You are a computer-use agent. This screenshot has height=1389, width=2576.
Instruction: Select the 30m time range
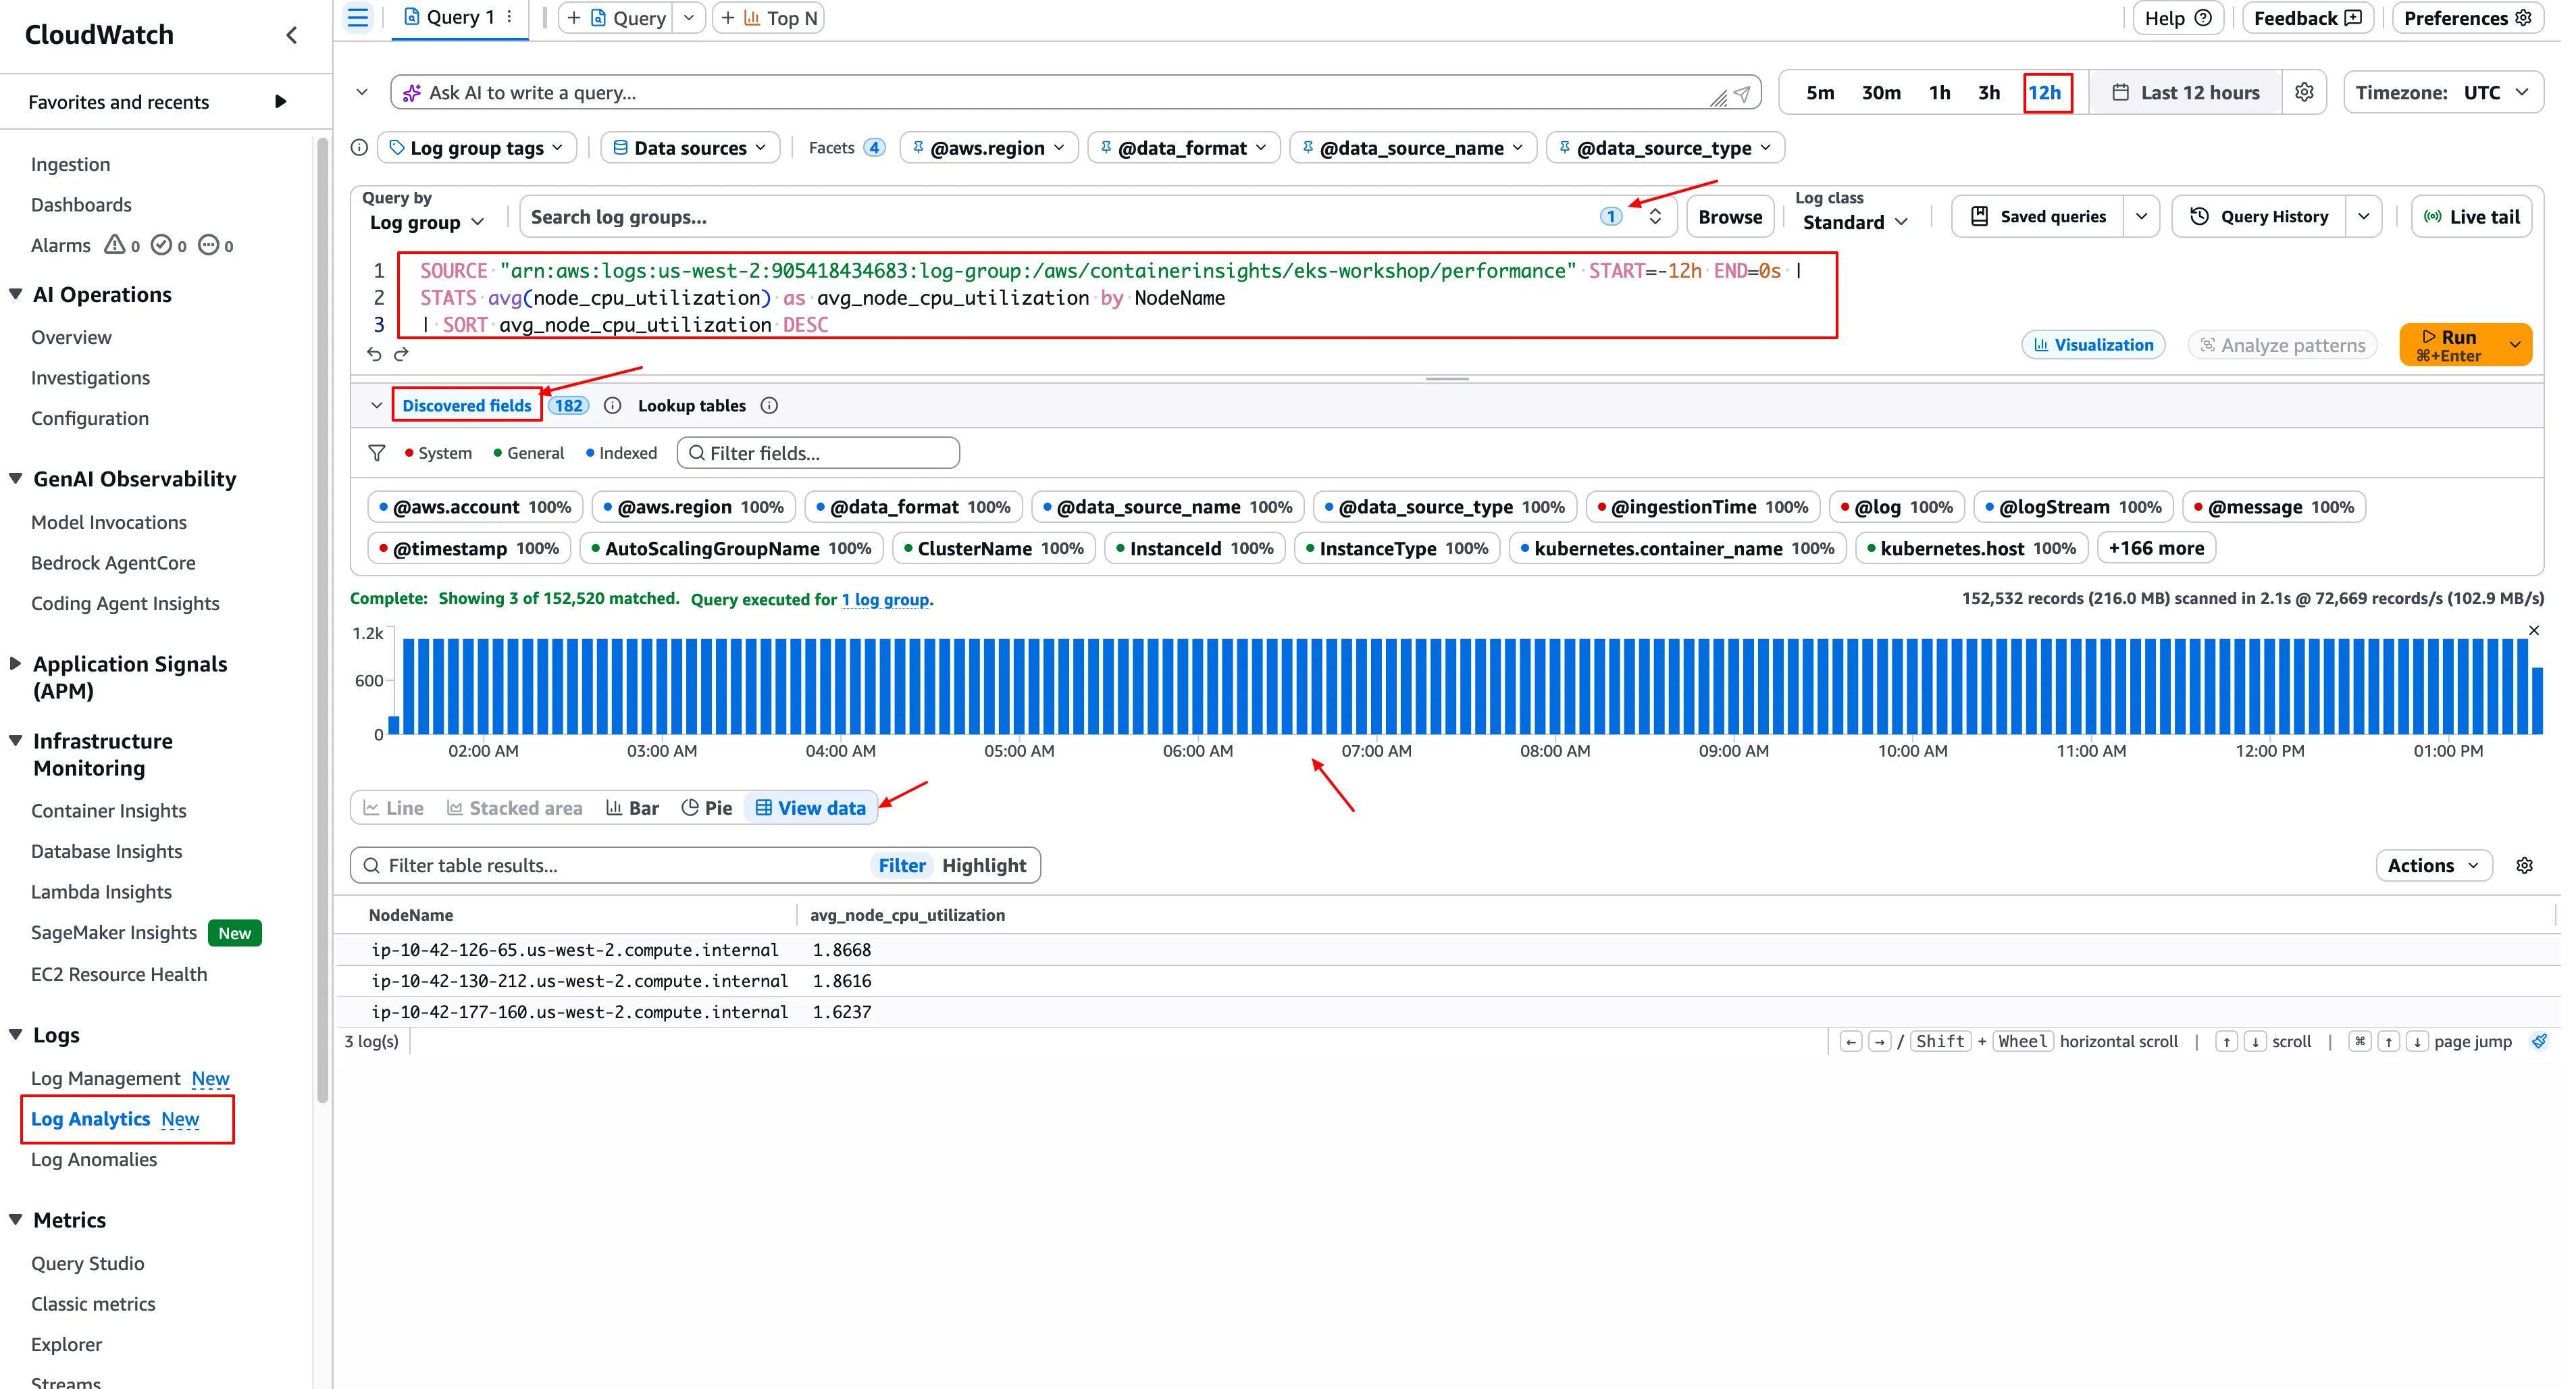(1881, 92)
